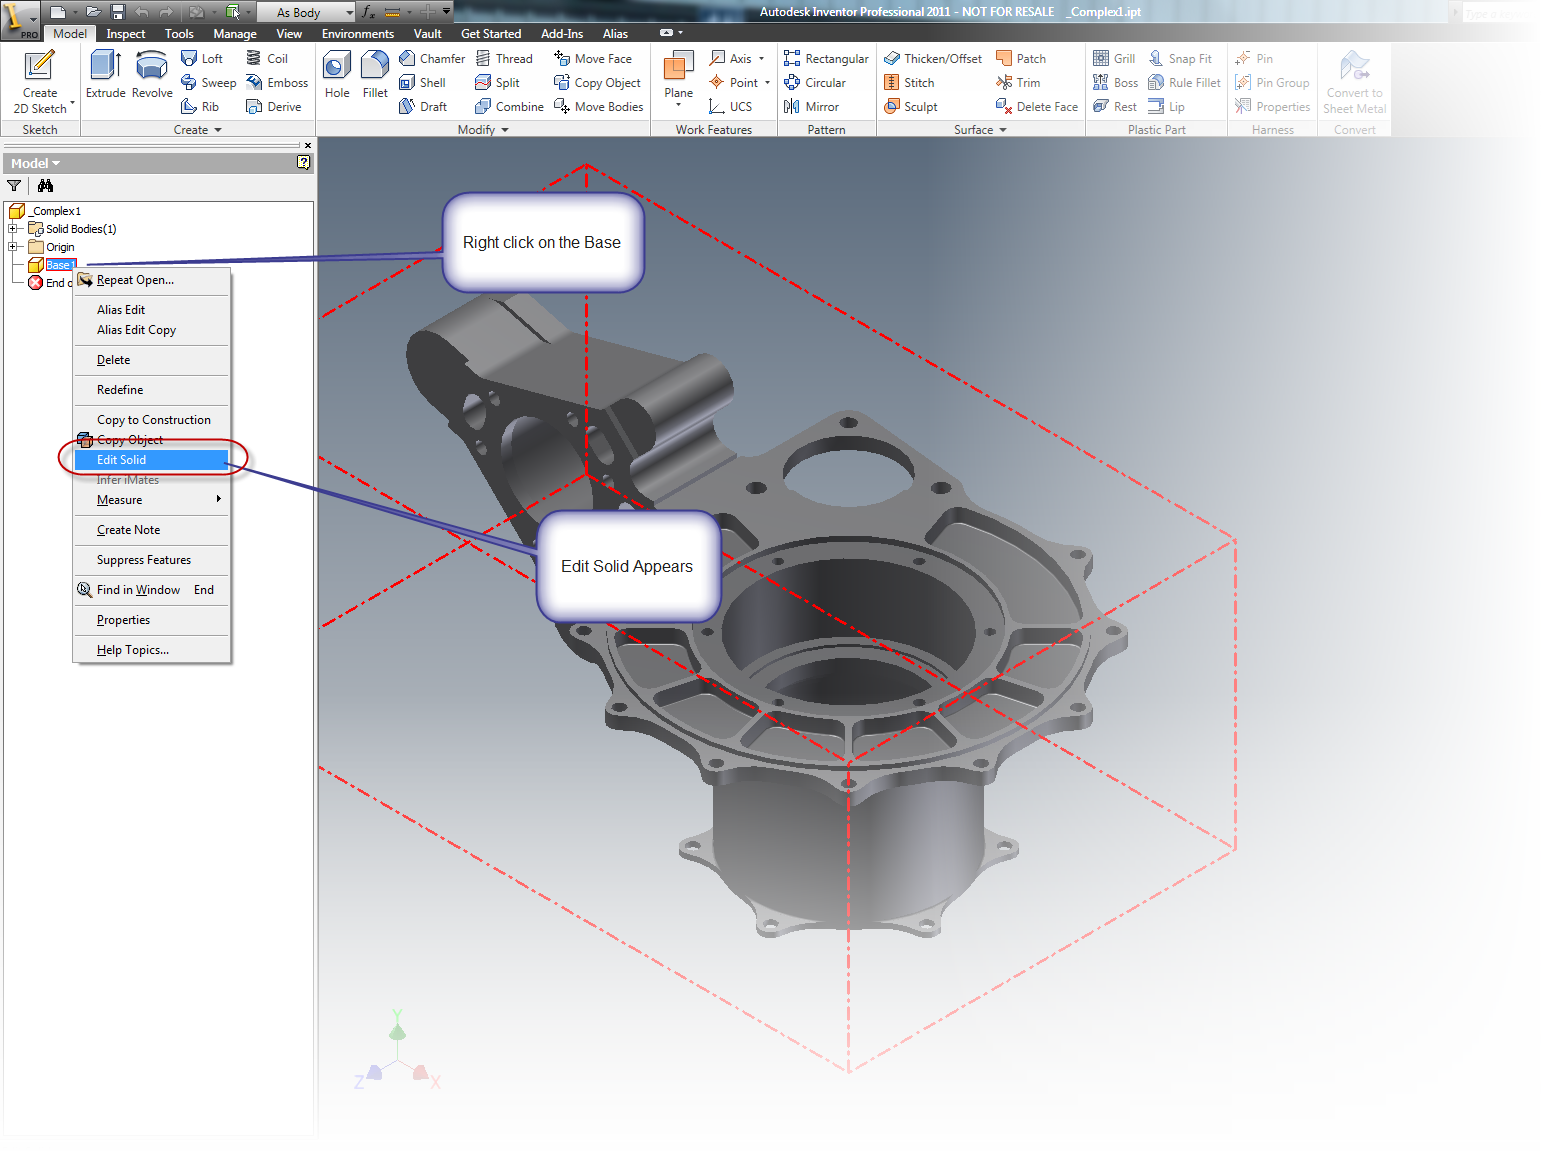Expand the Origin folder node
This screenshot has width=1541, height=1152.
[x=12, y=247]
